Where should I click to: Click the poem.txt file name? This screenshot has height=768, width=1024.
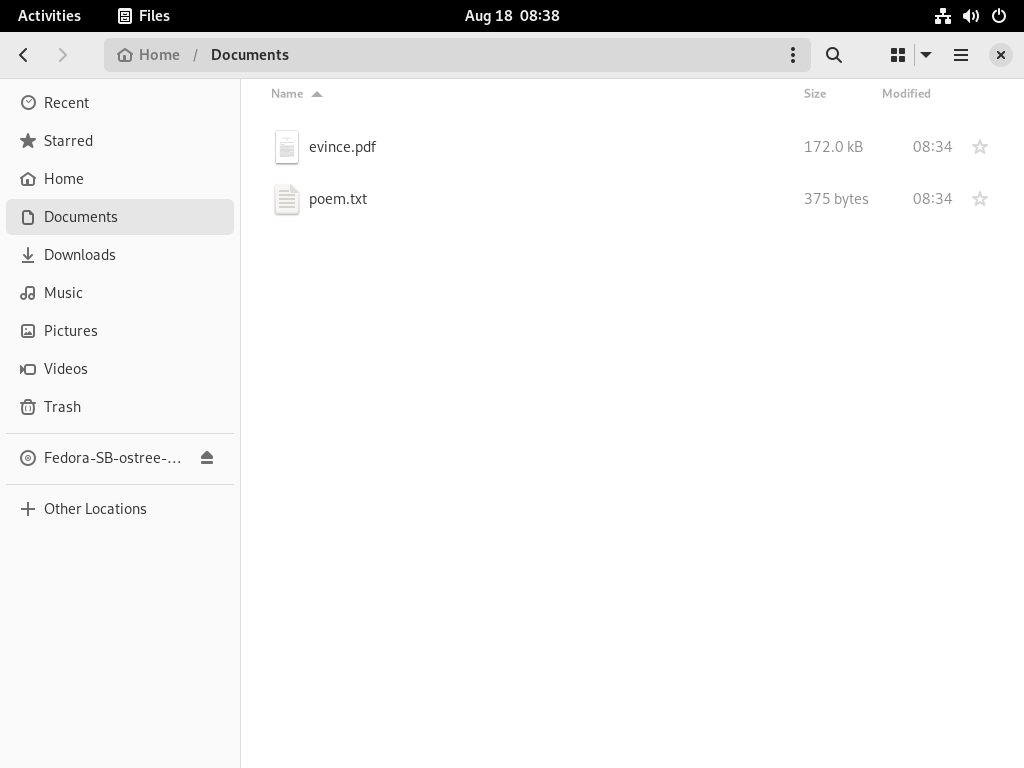point(338,199)
